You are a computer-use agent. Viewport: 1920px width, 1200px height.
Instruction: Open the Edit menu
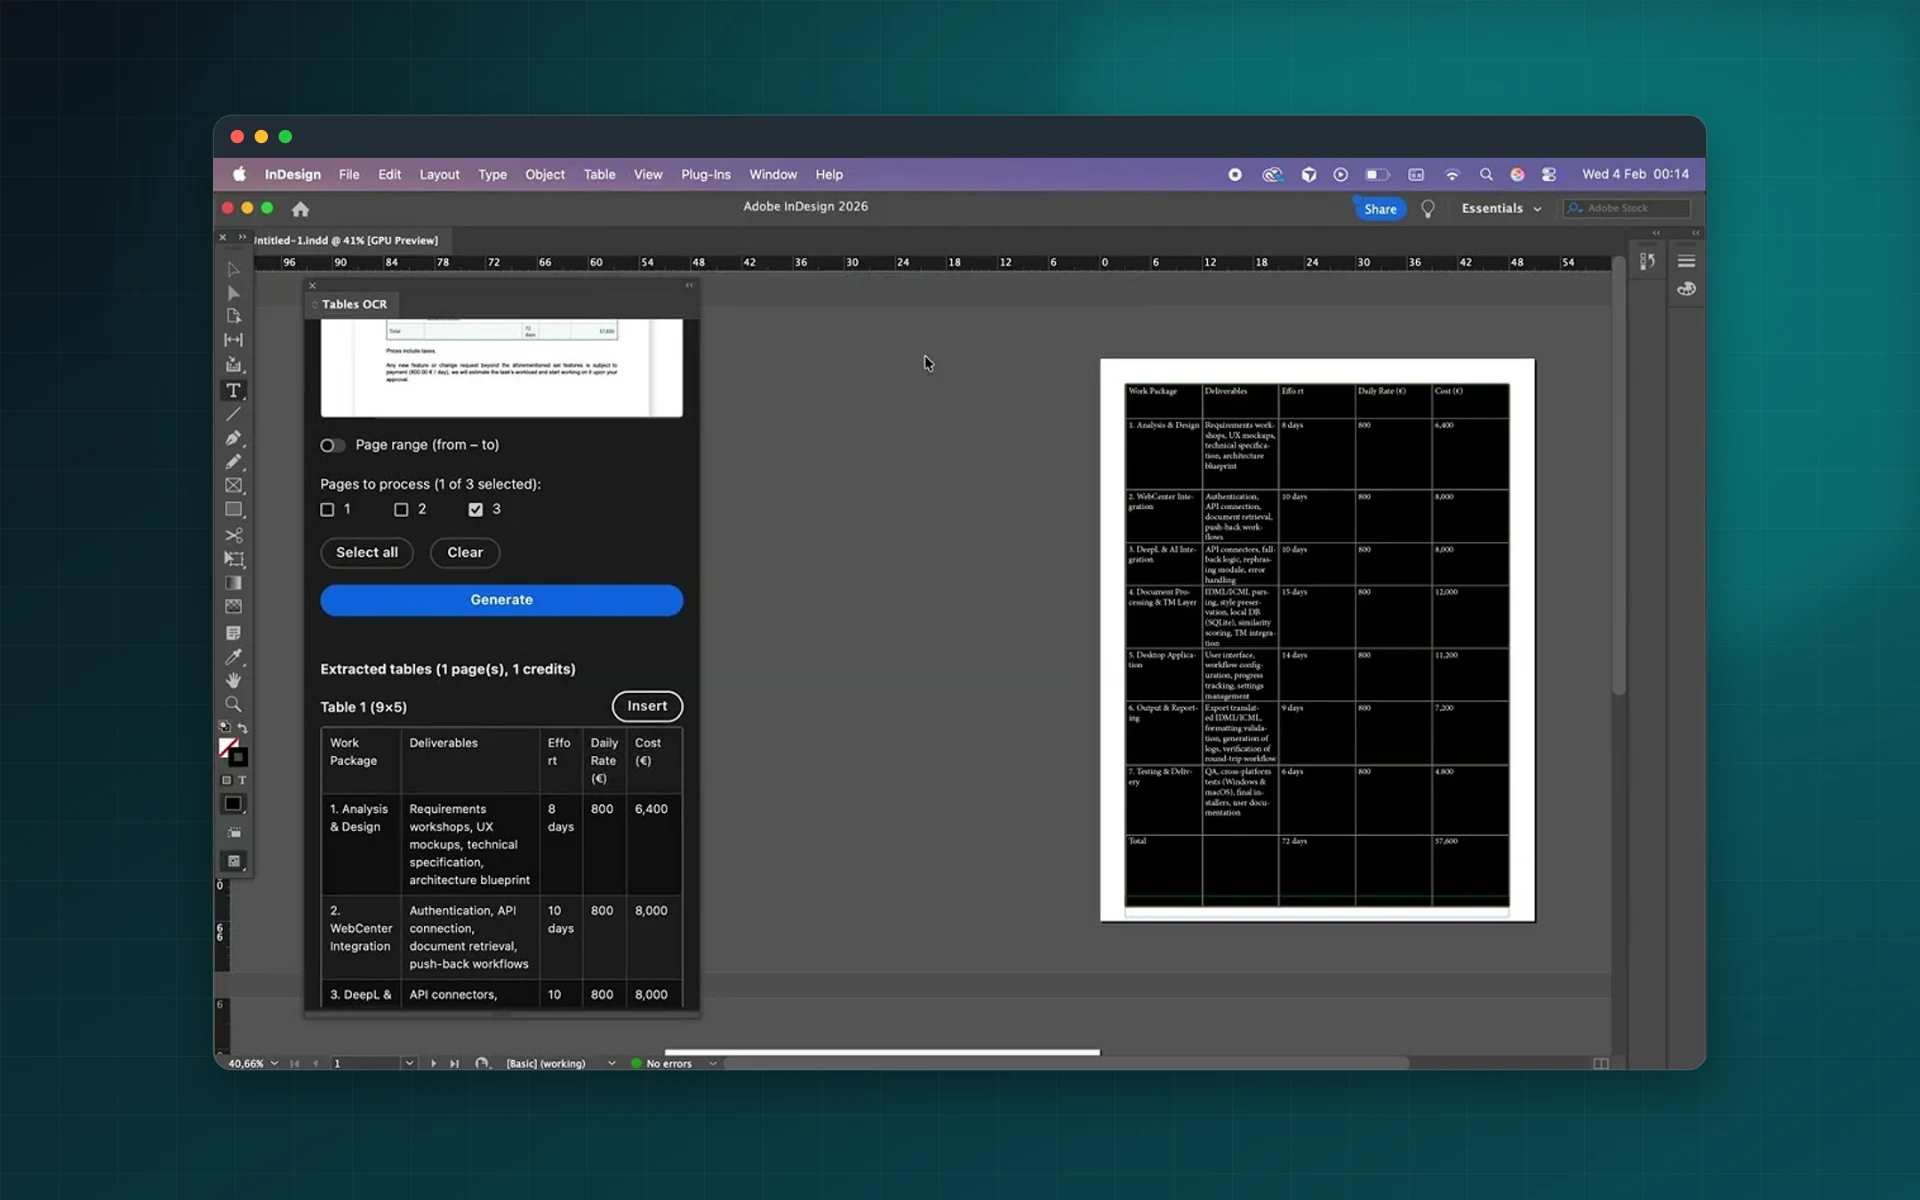click(389, 174)
